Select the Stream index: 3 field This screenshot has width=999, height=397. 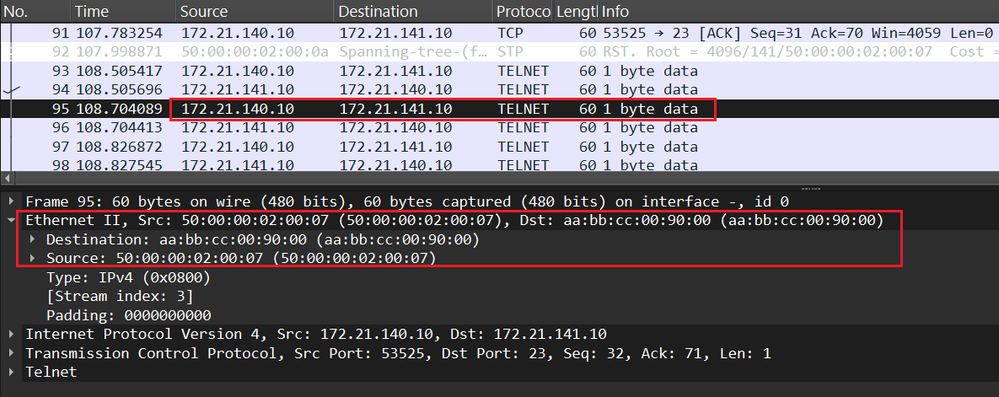[119, 296]
